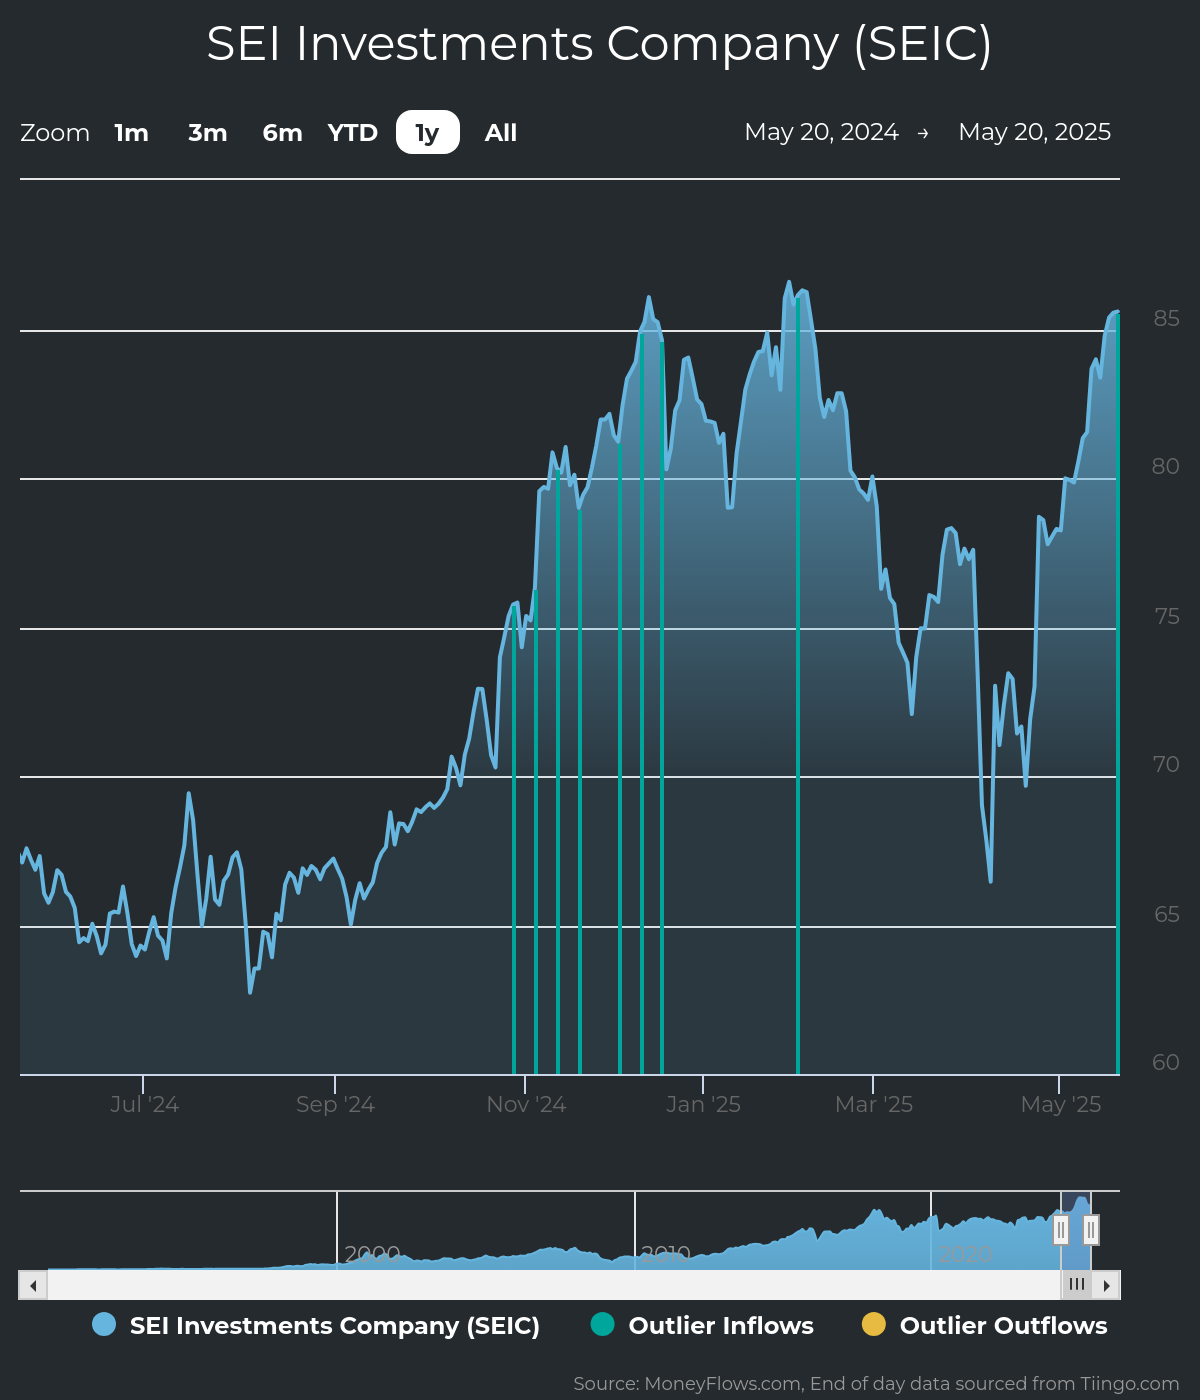Click the Mar '25 axis label
The image size is (1200, 1400).
[873, 1104]
